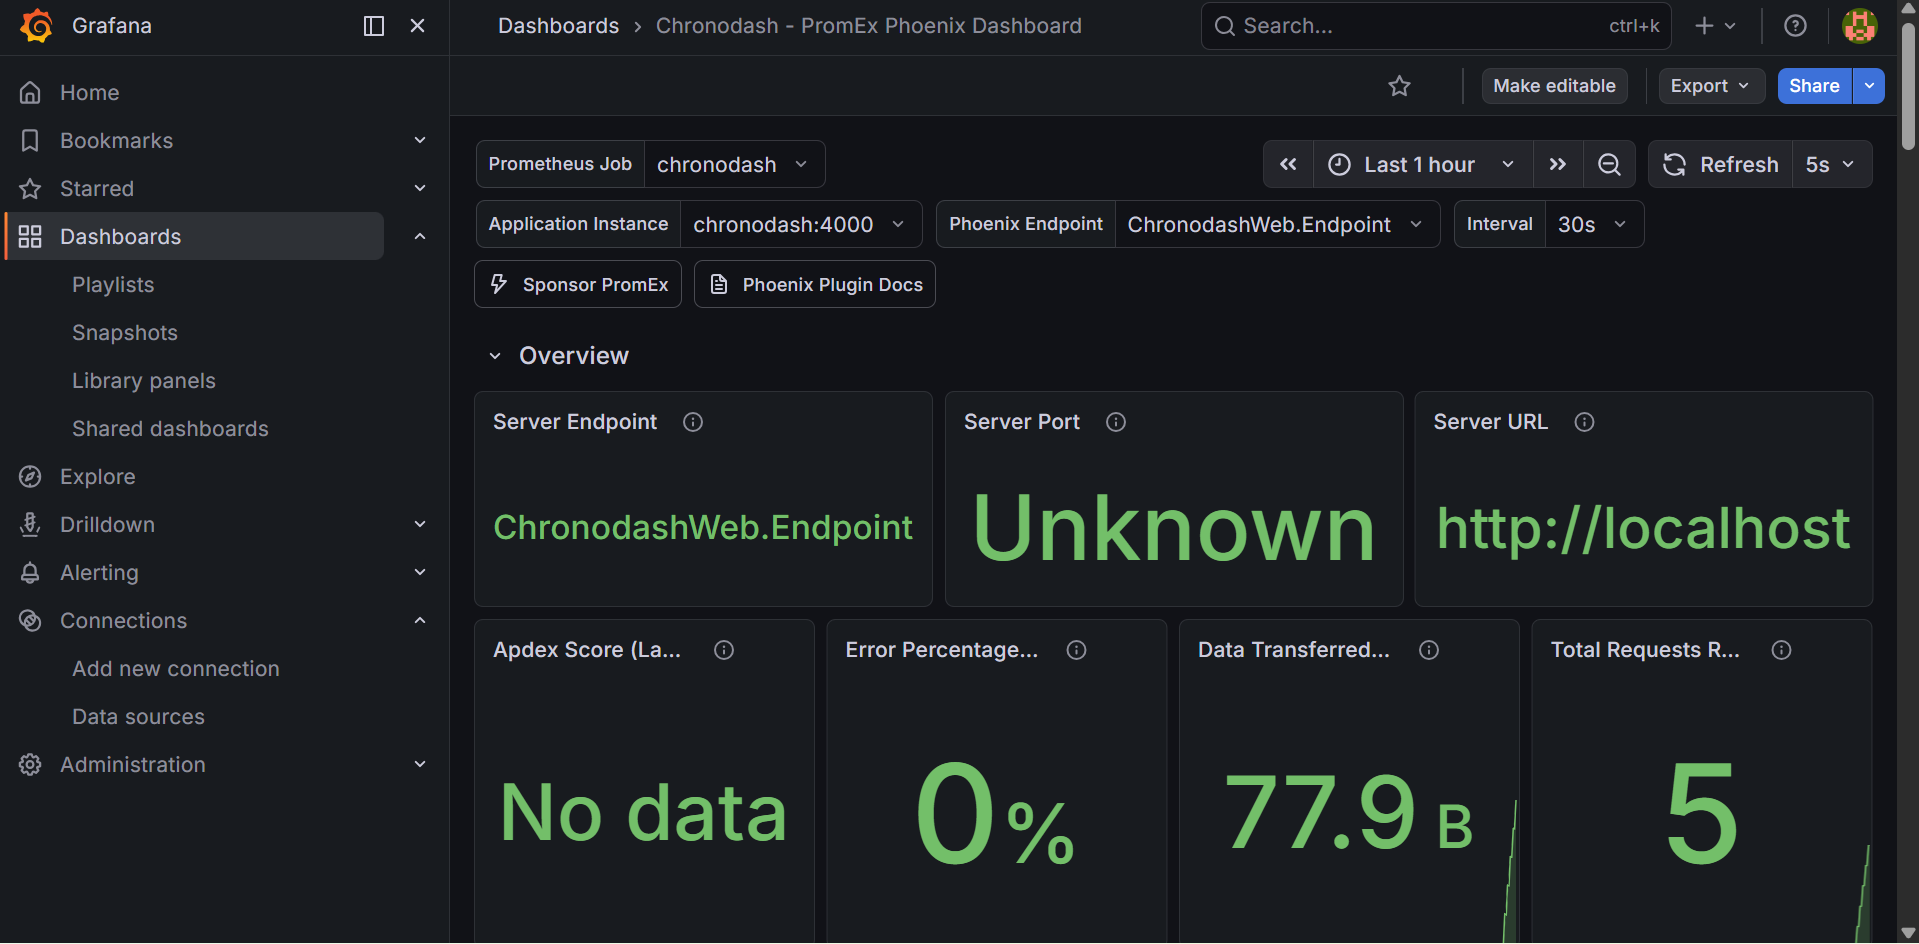Expand the Administration section chevron
The height and width of the screenshot is (944, 1919).
pyautogui.click(x=420, y=765)
